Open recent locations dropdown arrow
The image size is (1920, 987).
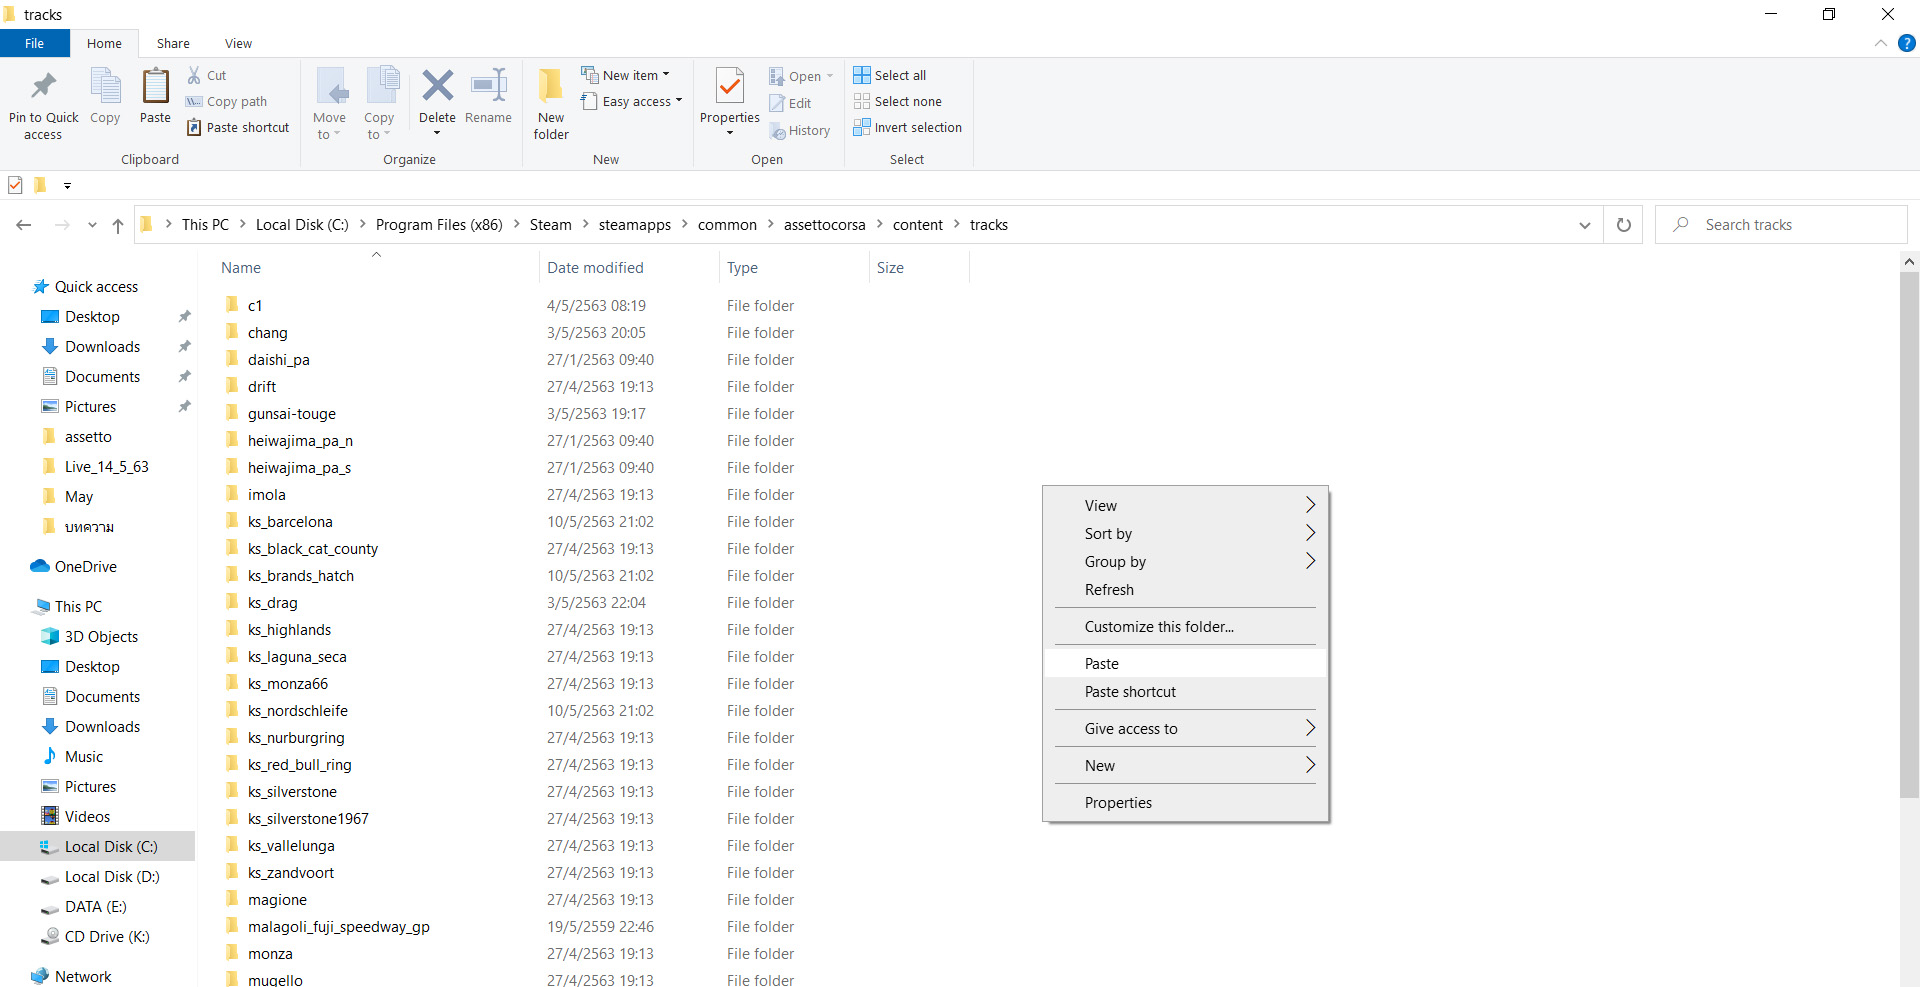(92, 225)
